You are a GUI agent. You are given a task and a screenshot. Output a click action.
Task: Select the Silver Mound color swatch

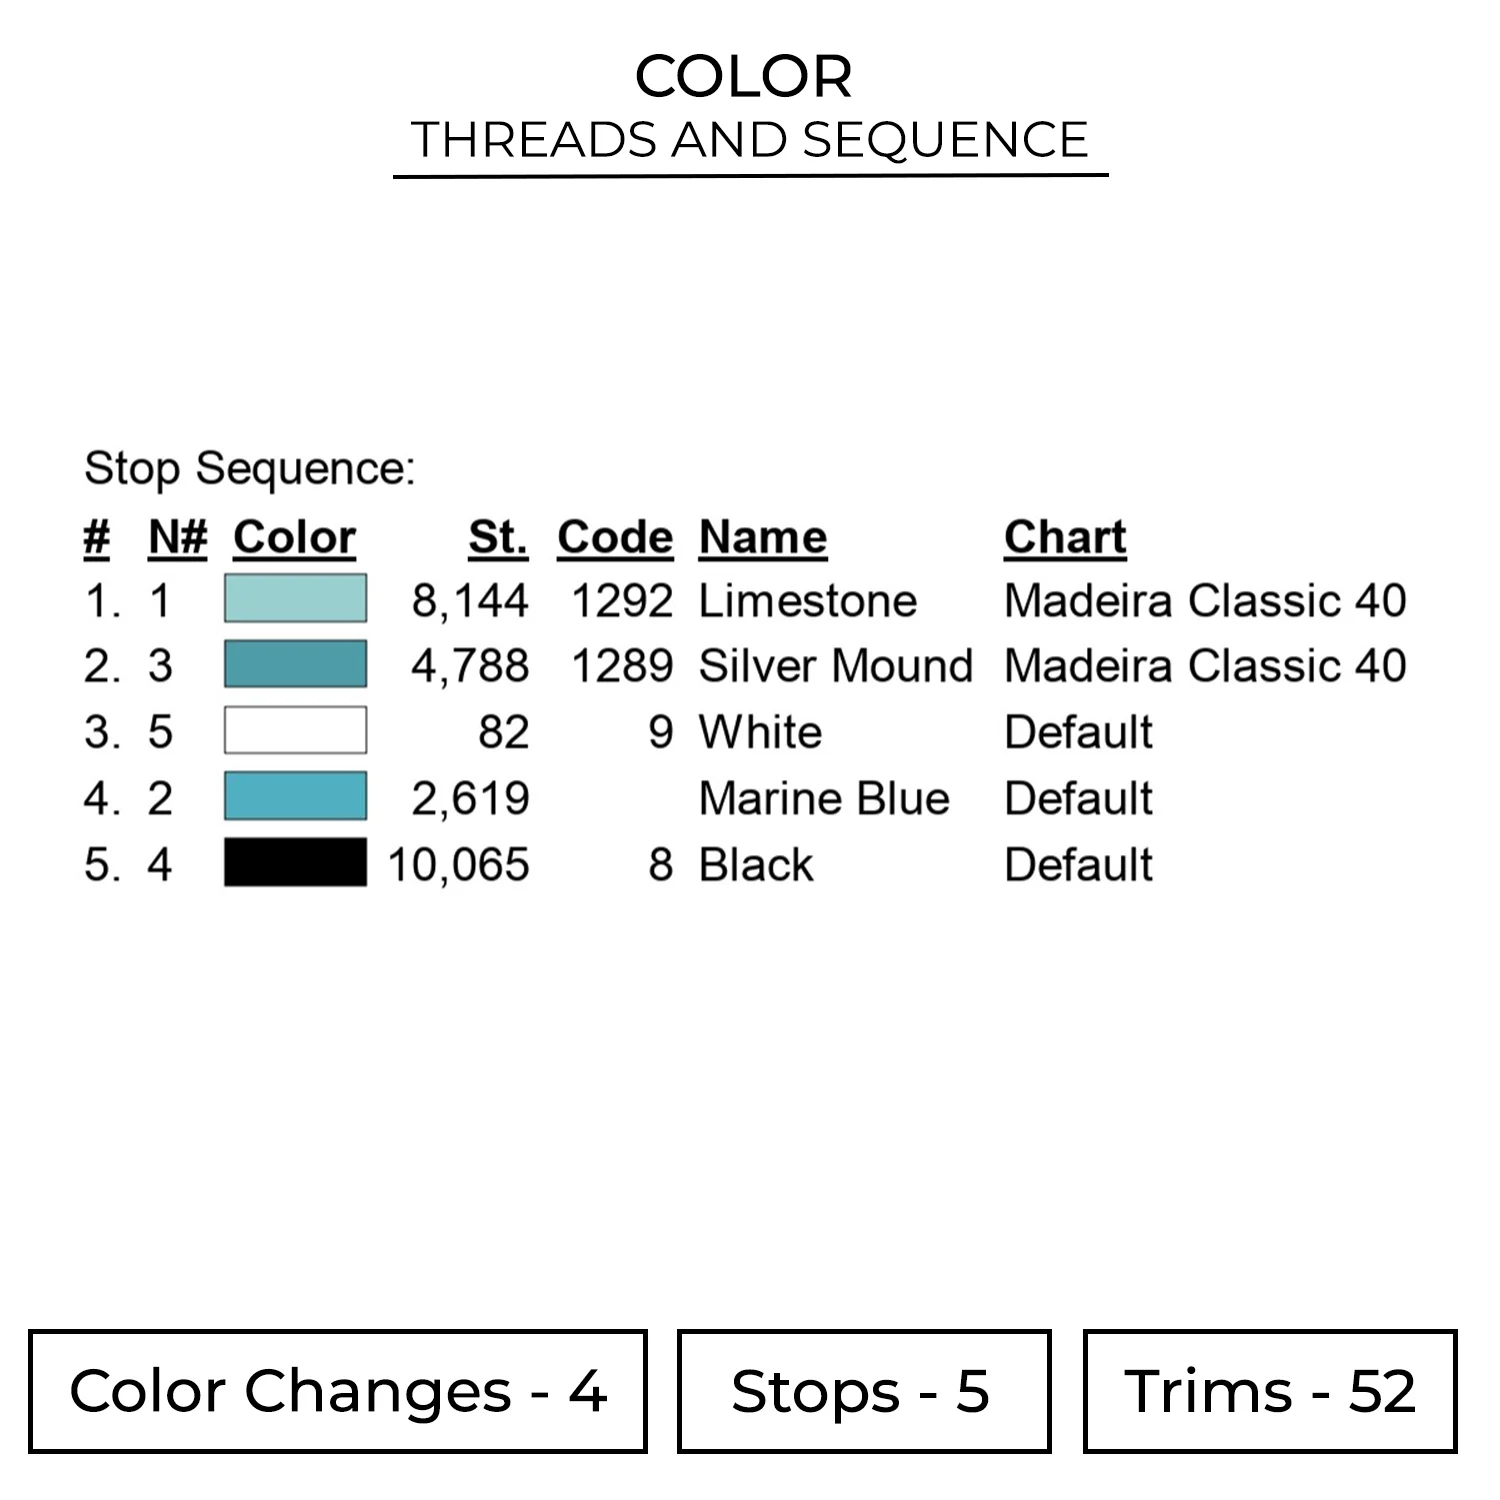(x=295, y=665)
